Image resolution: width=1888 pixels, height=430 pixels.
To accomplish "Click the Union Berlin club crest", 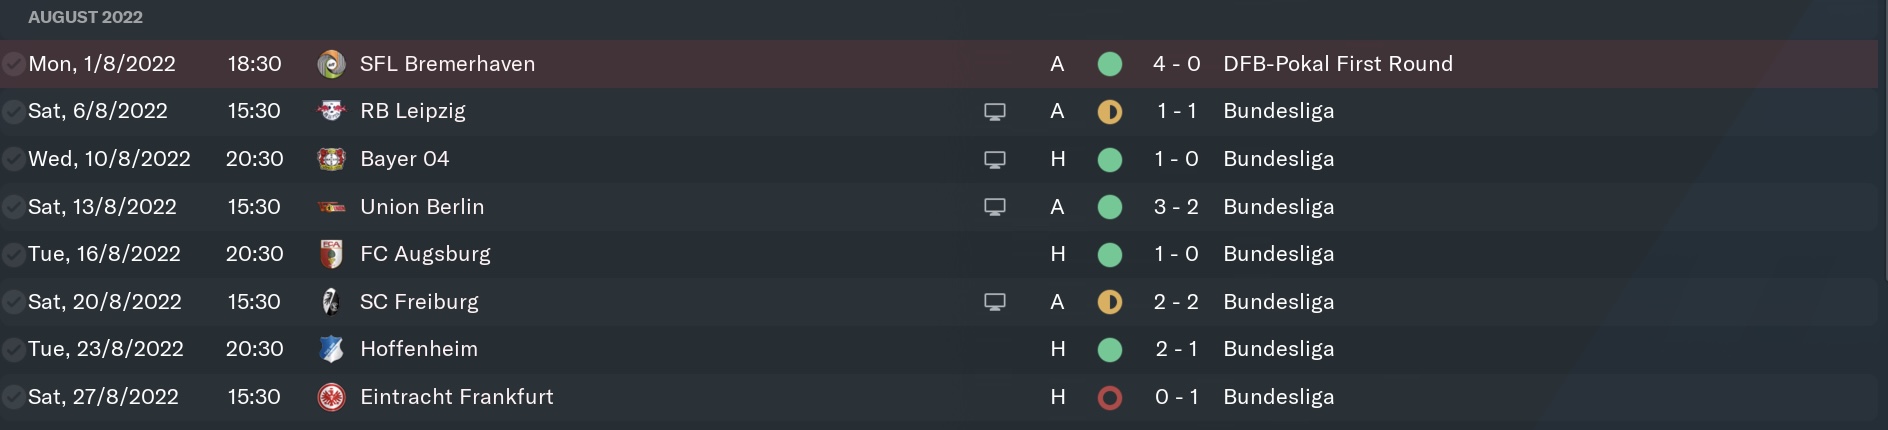I will tap(331, 207).
